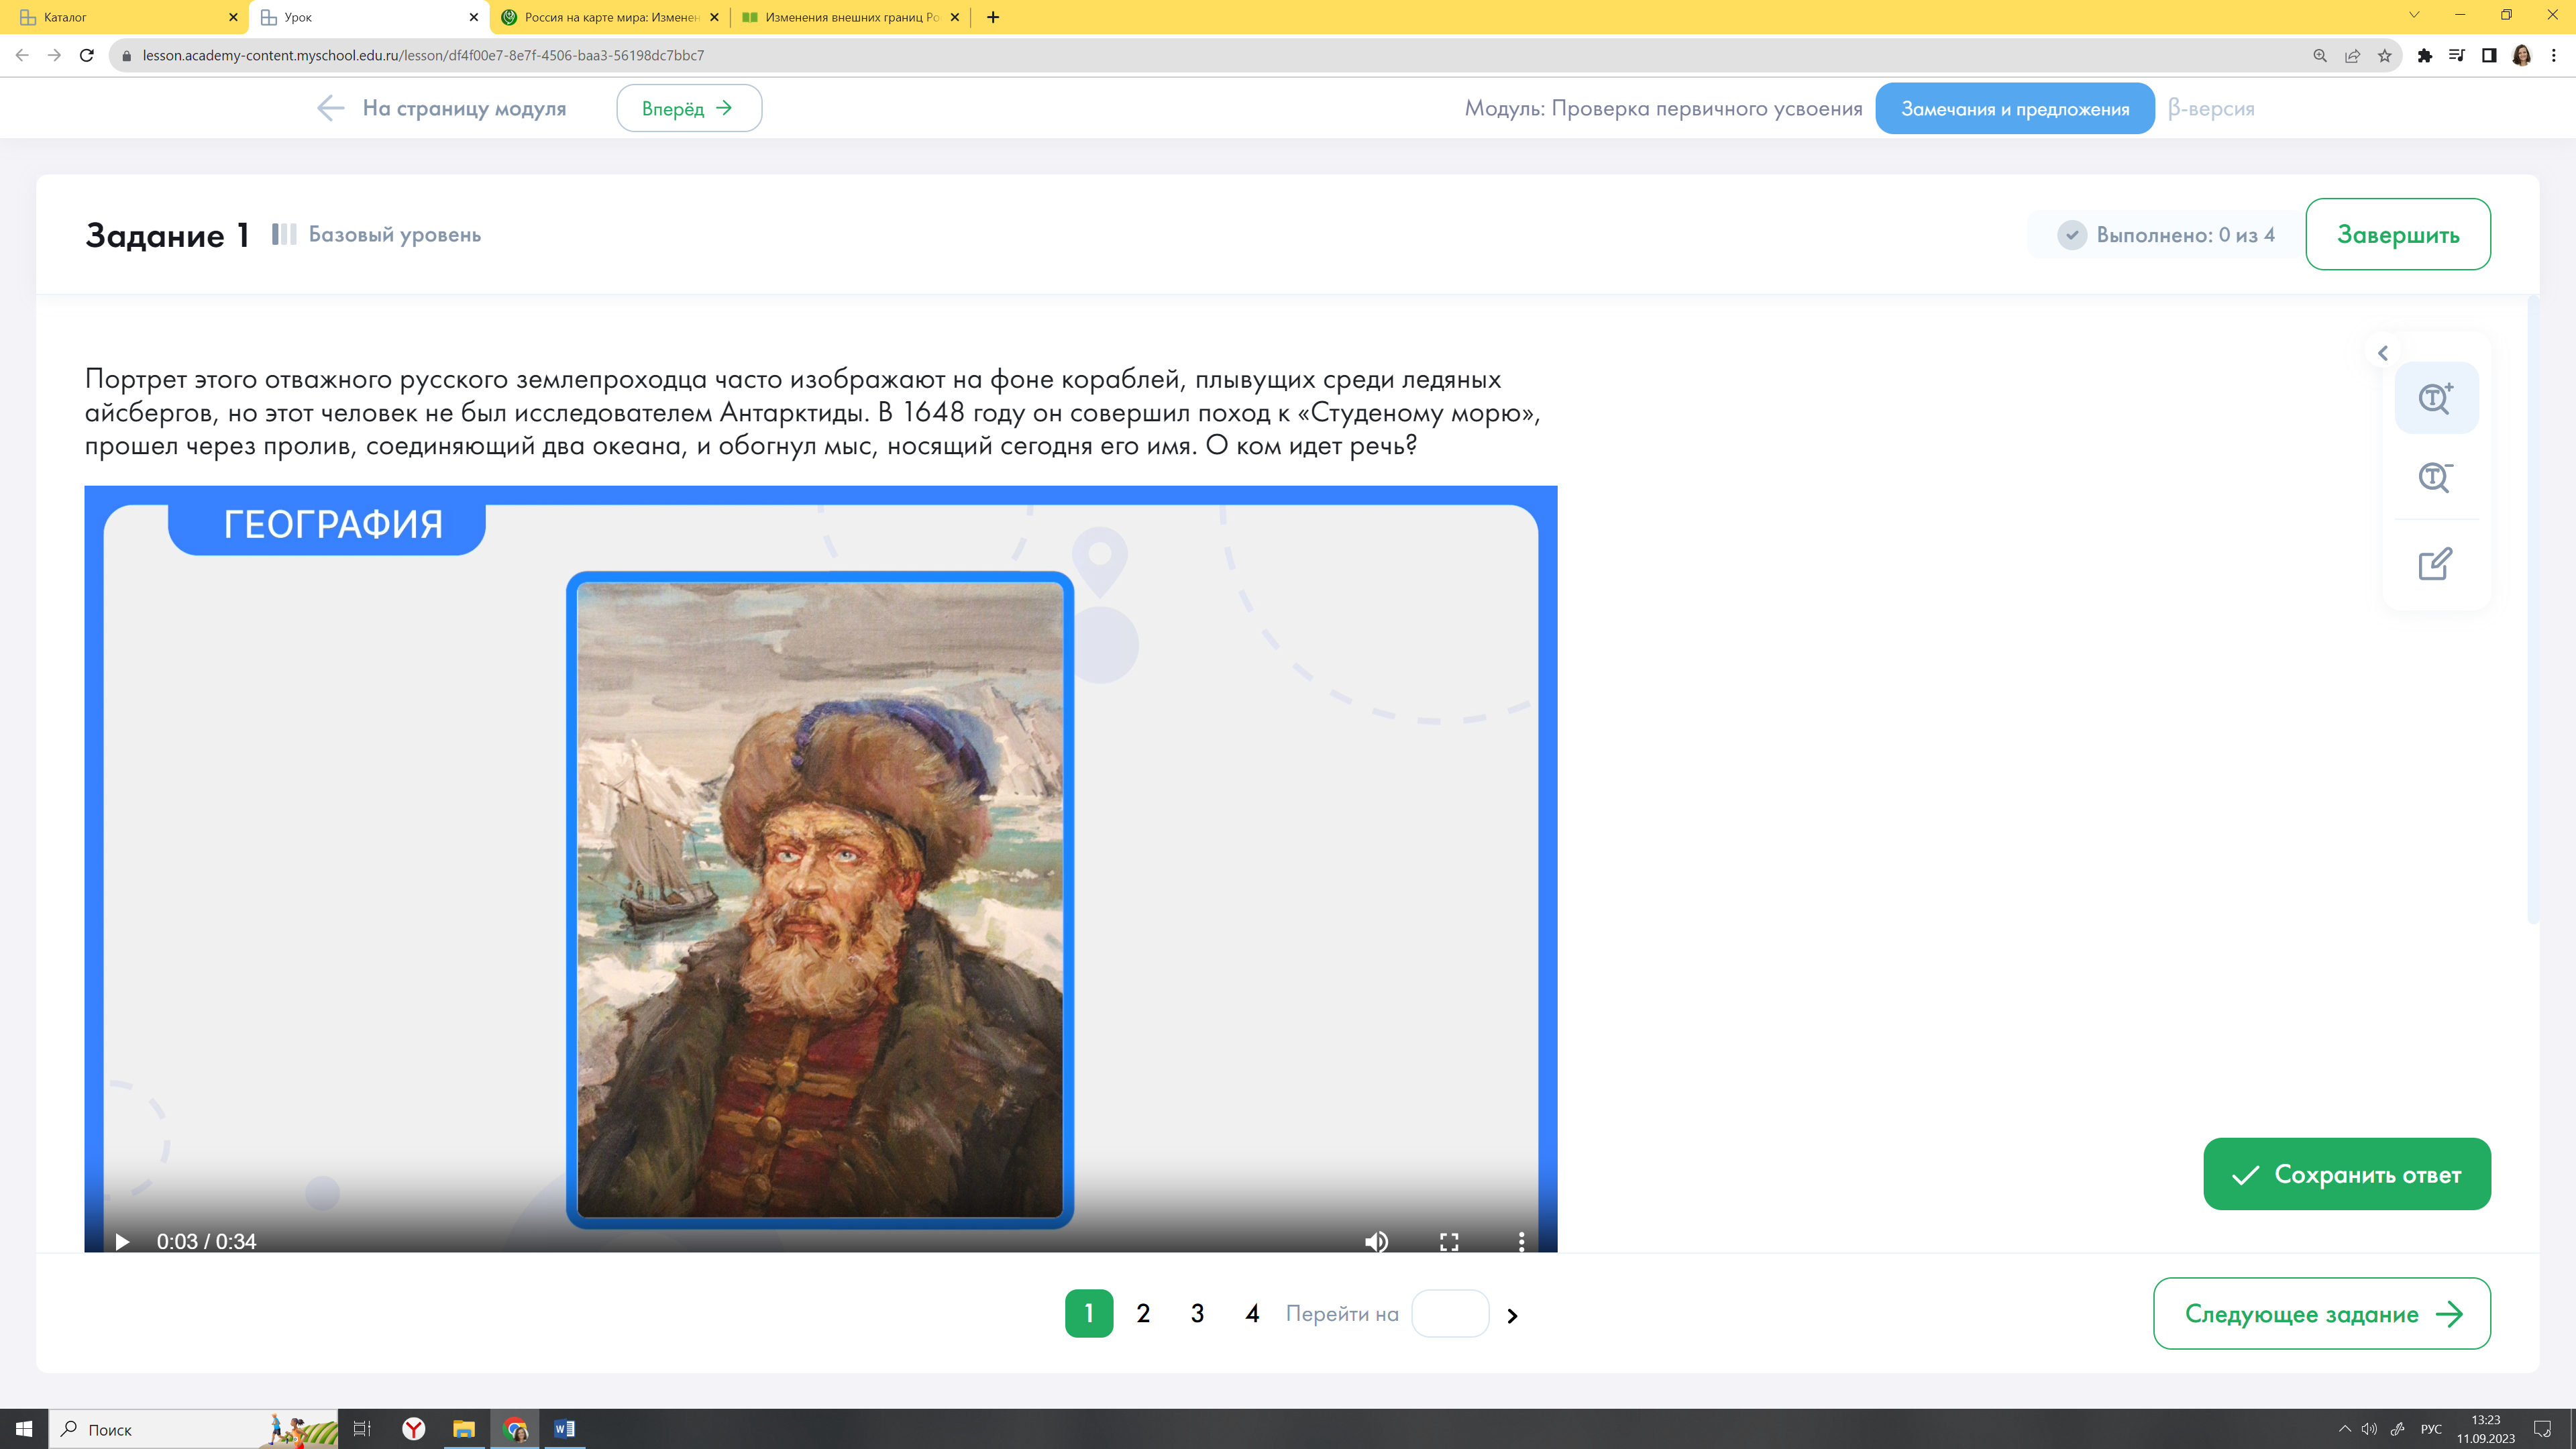This screenshot has height=1449, width=2576.
Task: Switch to the Каталог browser tab
Action: (124, 17)
